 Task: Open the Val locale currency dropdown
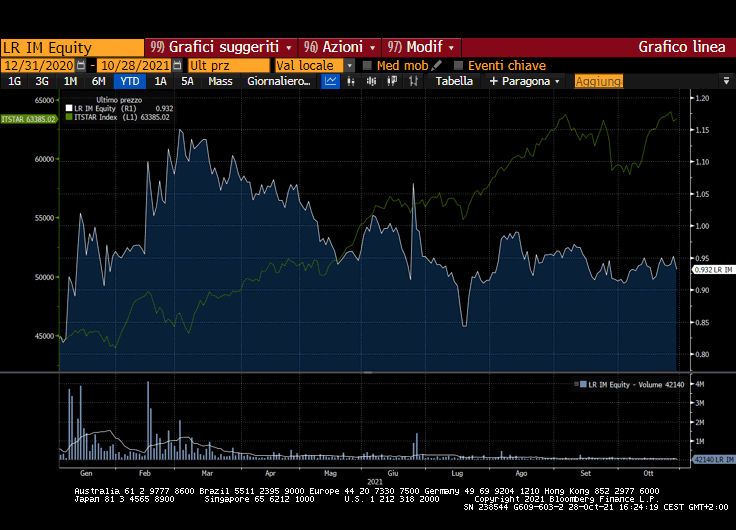[314, 65]
